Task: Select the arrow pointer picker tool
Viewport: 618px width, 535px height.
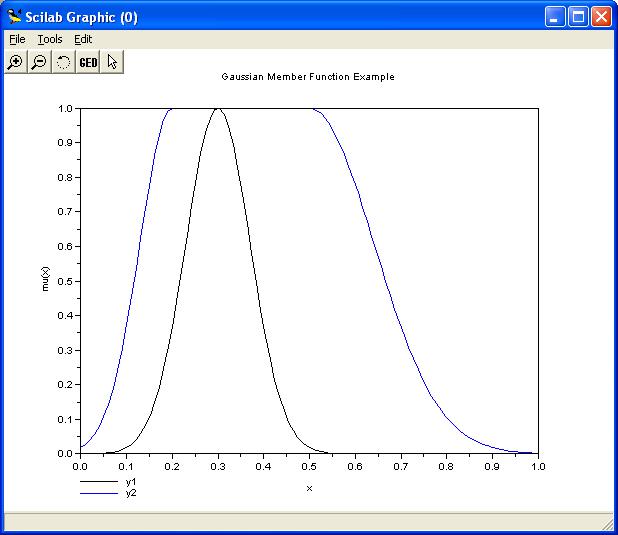Action: [x=112, y=62]
